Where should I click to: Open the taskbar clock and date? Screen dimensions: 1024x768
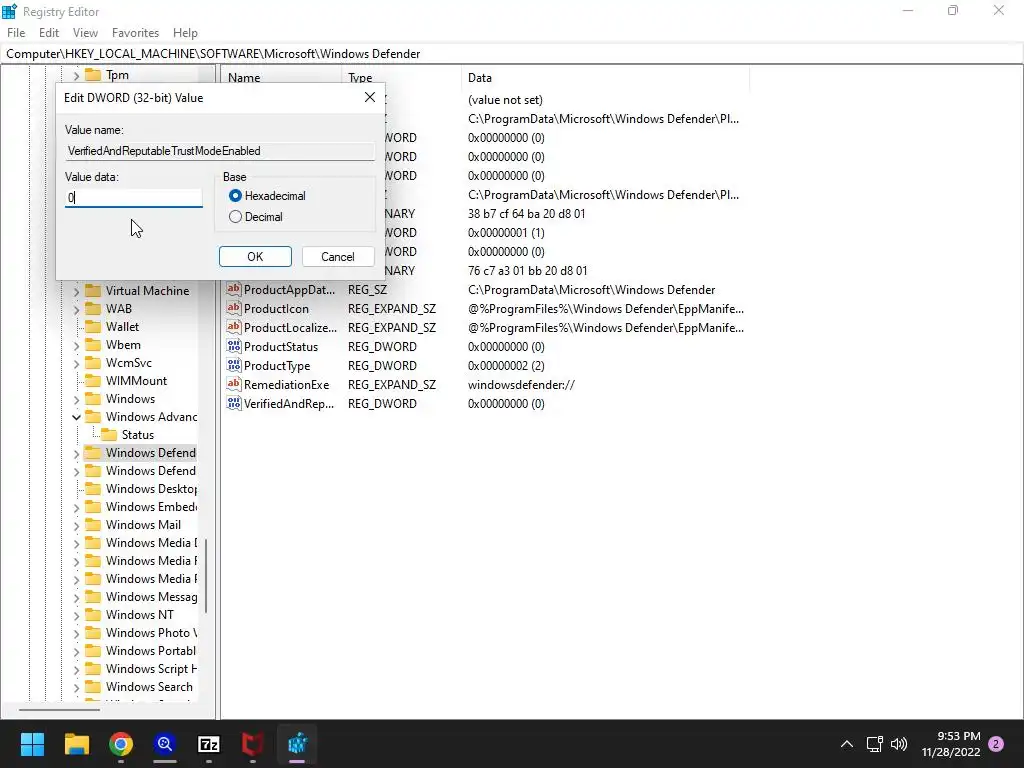point(951,744)
